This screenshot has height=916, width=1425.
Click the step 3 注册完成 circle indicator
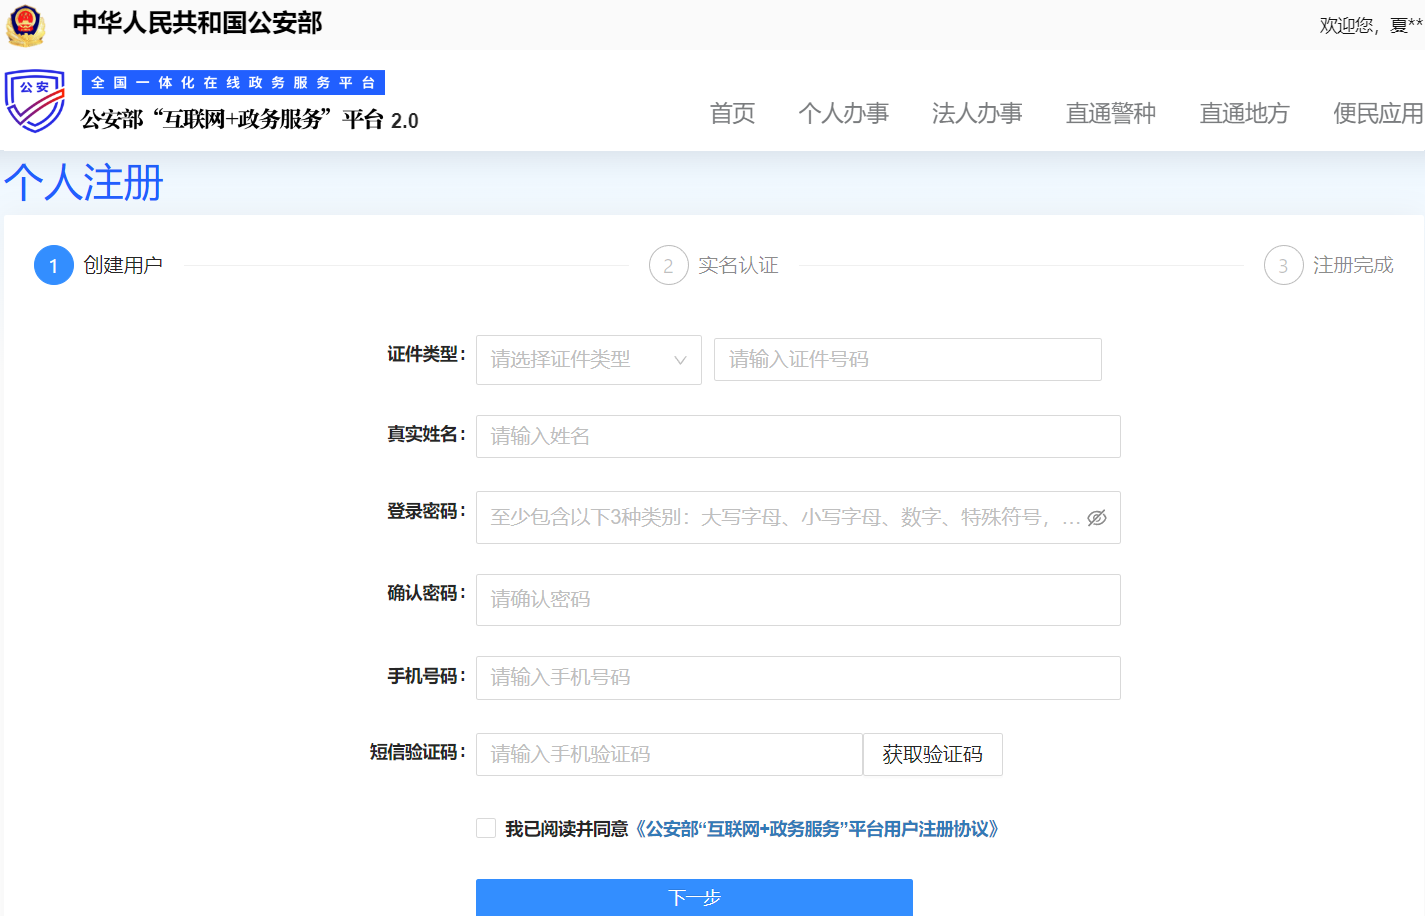coord(1283,265)
